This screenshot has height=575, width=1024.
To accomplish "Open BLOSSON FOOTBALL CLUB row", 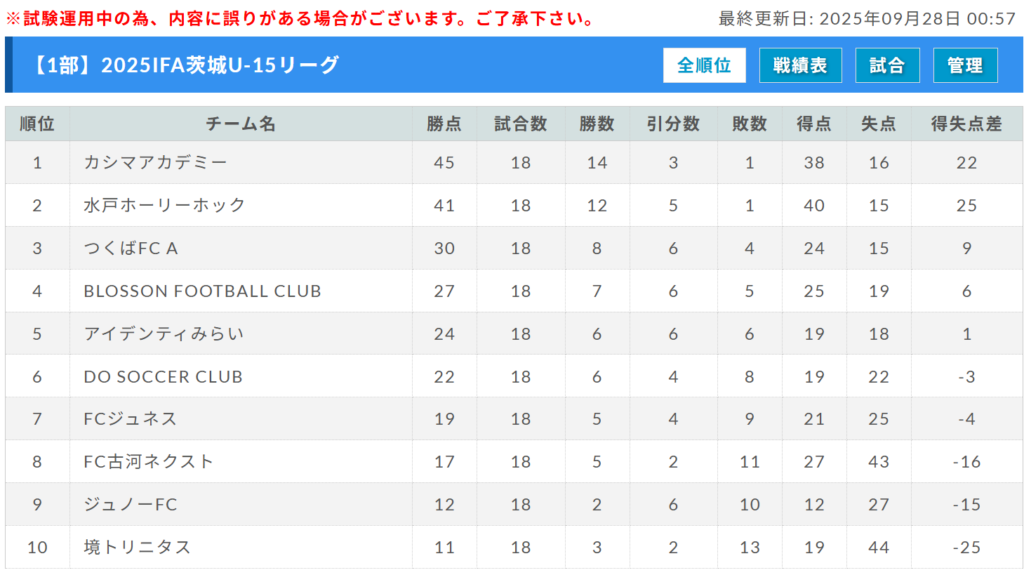I will 202,291.
